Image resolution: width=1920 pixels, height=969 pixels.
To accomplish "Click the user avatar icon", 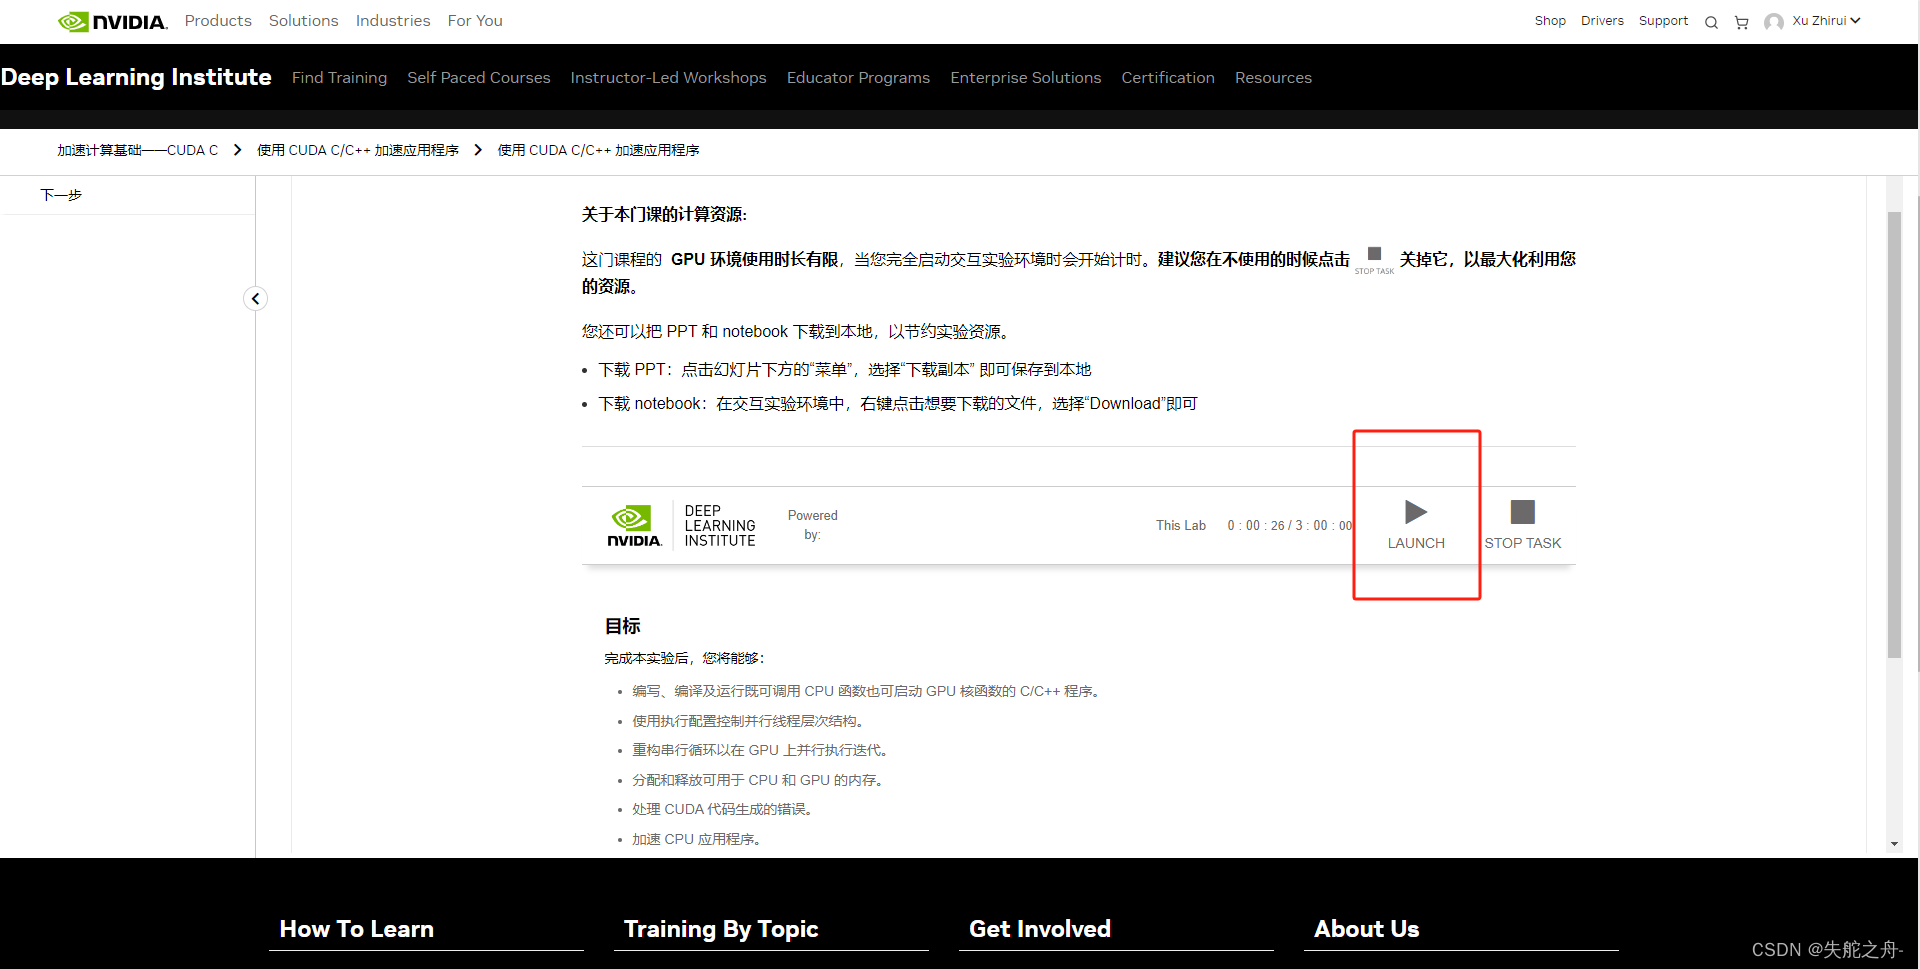I will tap(1774, 22).
